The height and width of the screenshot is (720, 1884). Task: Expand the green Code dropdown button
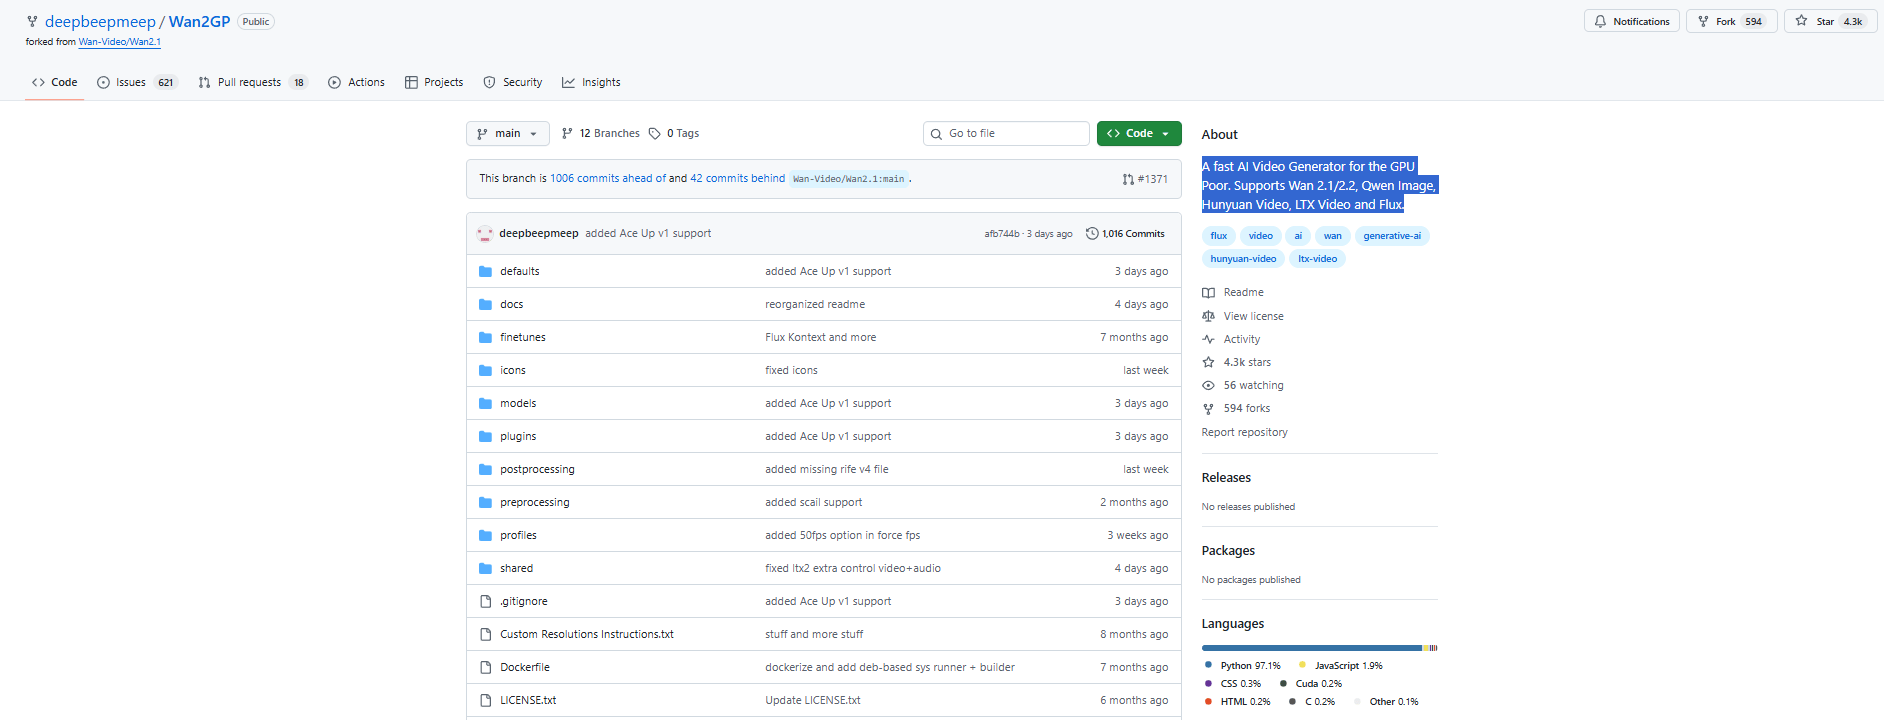tap(1138, 134)
